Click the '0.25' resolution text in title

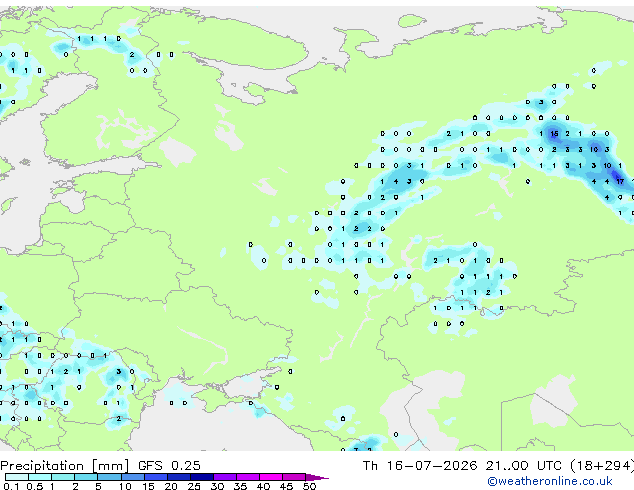[186, 466]
